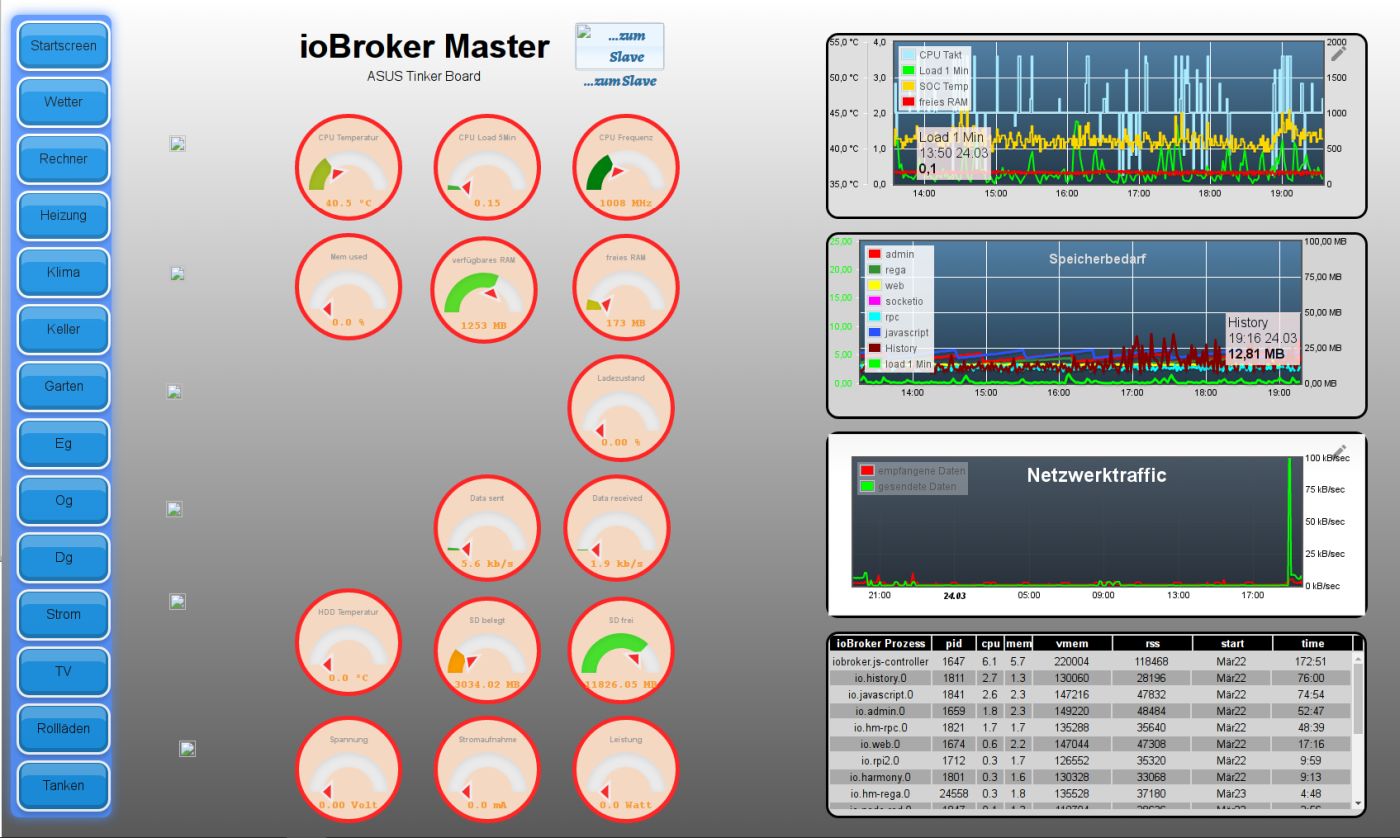Click the 'empfangene Daten' legend entry

pyautogui.click(x=913, y=470)
